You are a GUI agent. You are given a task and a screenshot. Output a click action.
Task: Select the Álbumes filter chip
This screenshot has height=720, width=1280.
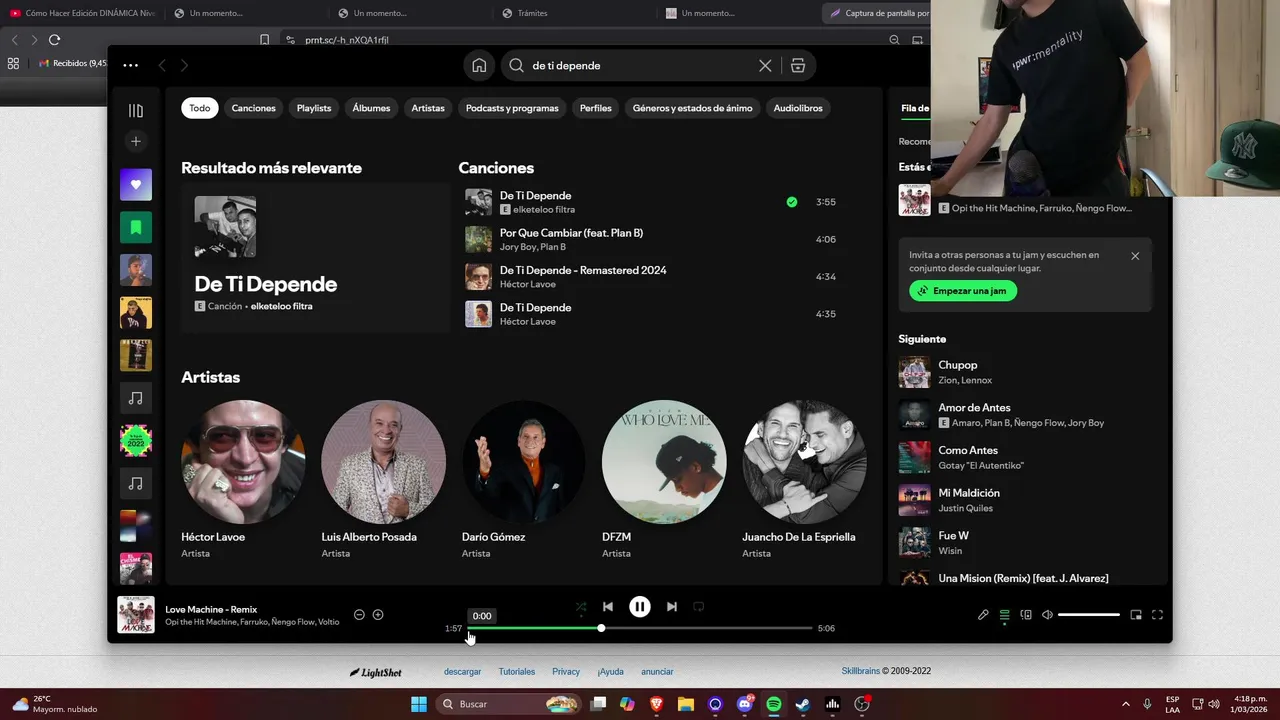click(371, 108)
